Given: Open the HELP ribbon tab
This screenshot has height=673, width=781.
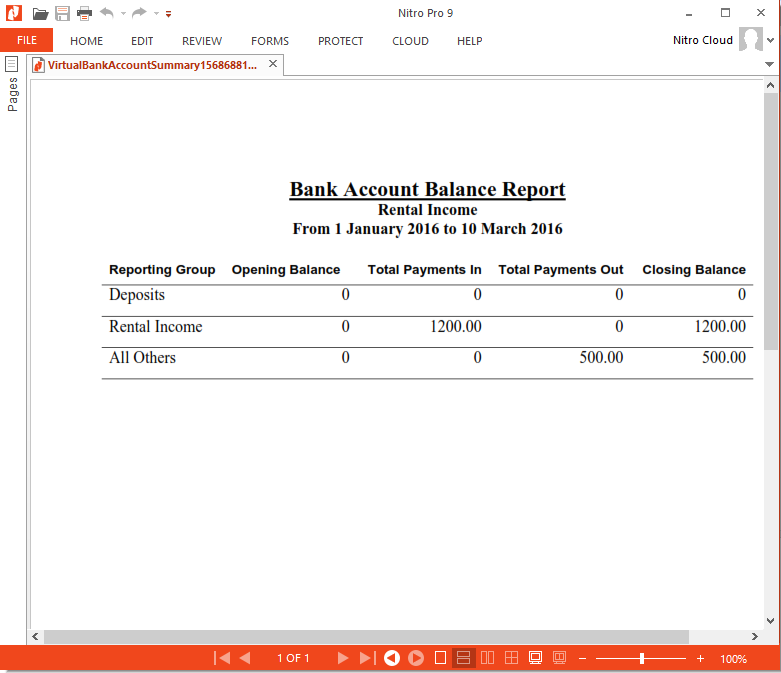Looking at the screenshot, I should tap(469, 41).
